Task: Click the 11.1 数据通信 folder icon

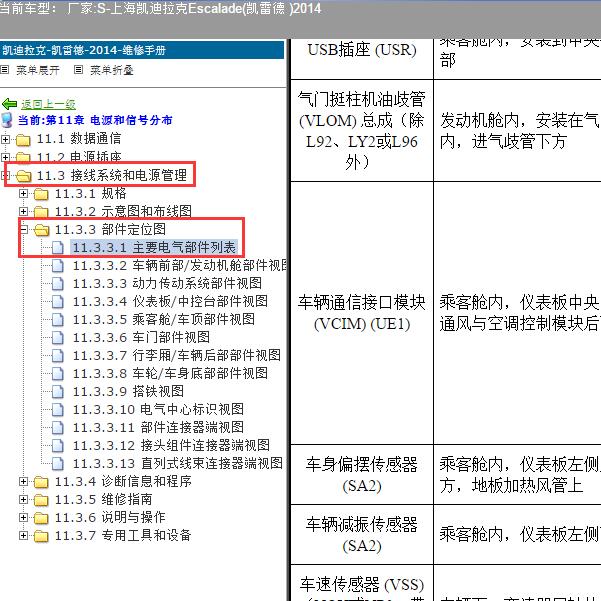Action: (x=23, y=140)
